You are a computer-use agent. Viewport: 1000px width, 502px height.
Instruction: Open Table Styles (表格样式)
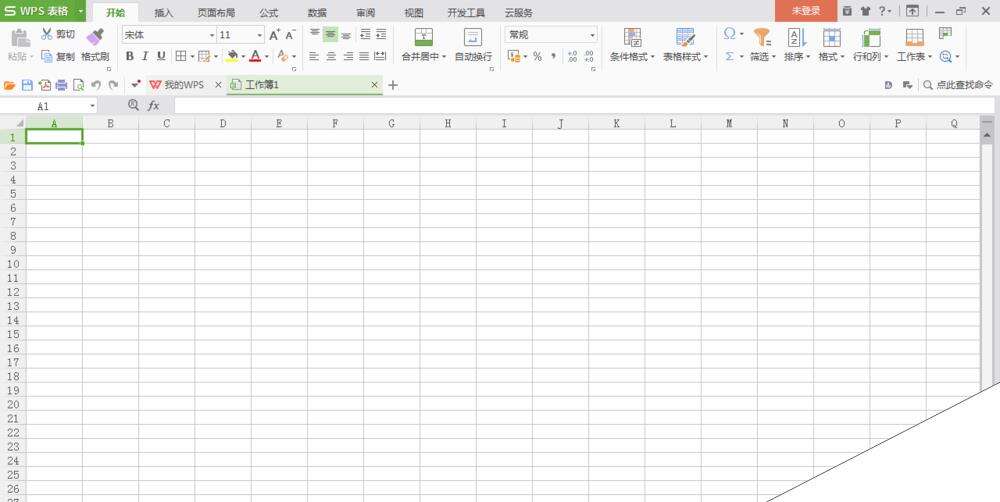(686, 45)
